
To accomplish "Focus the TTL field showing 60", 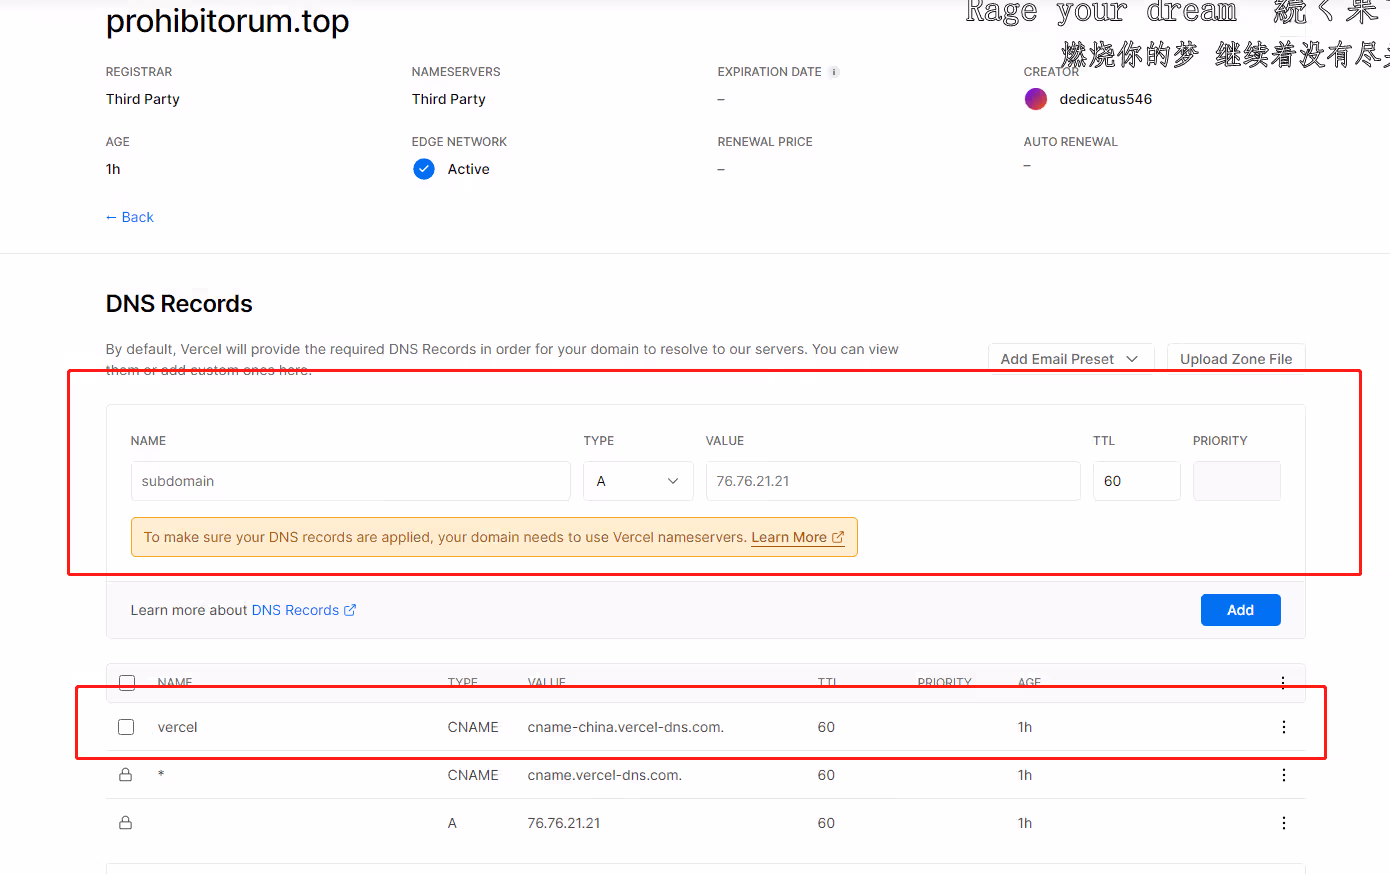I will 1136,481.
